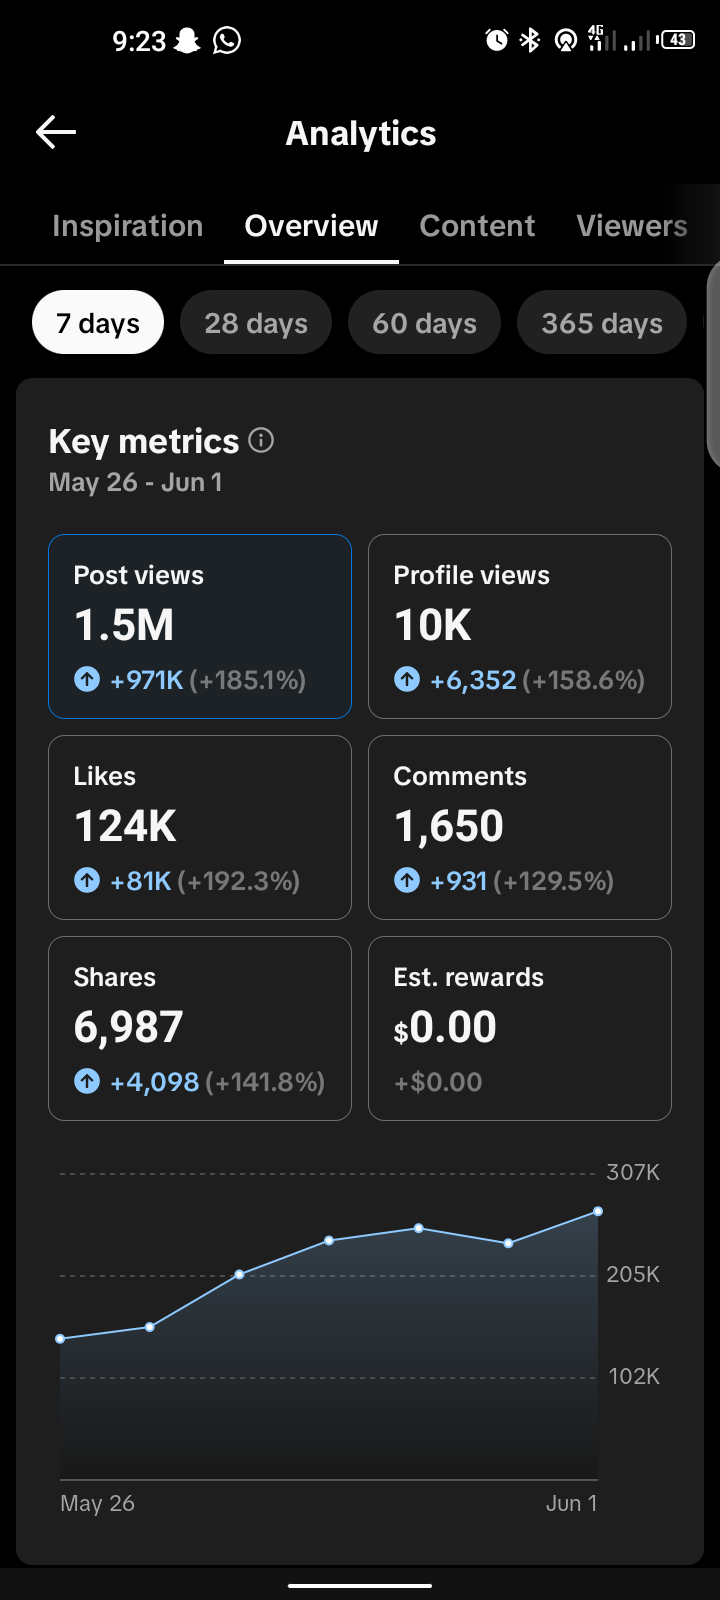
Task: Select the 60 days range chip
Action: [424, 322]
